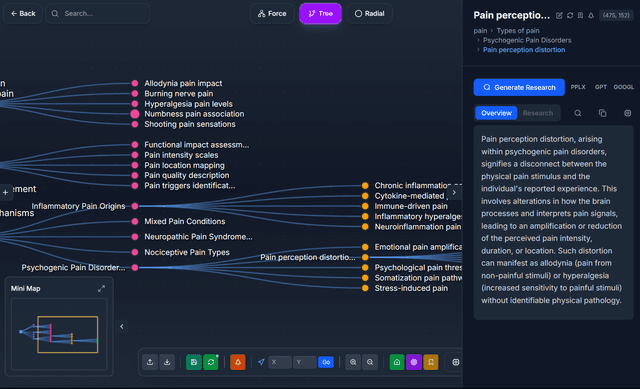640x389 pixels.
Task: Go back using the Back button
Action: pyautogui.click(x=23, y=13)
